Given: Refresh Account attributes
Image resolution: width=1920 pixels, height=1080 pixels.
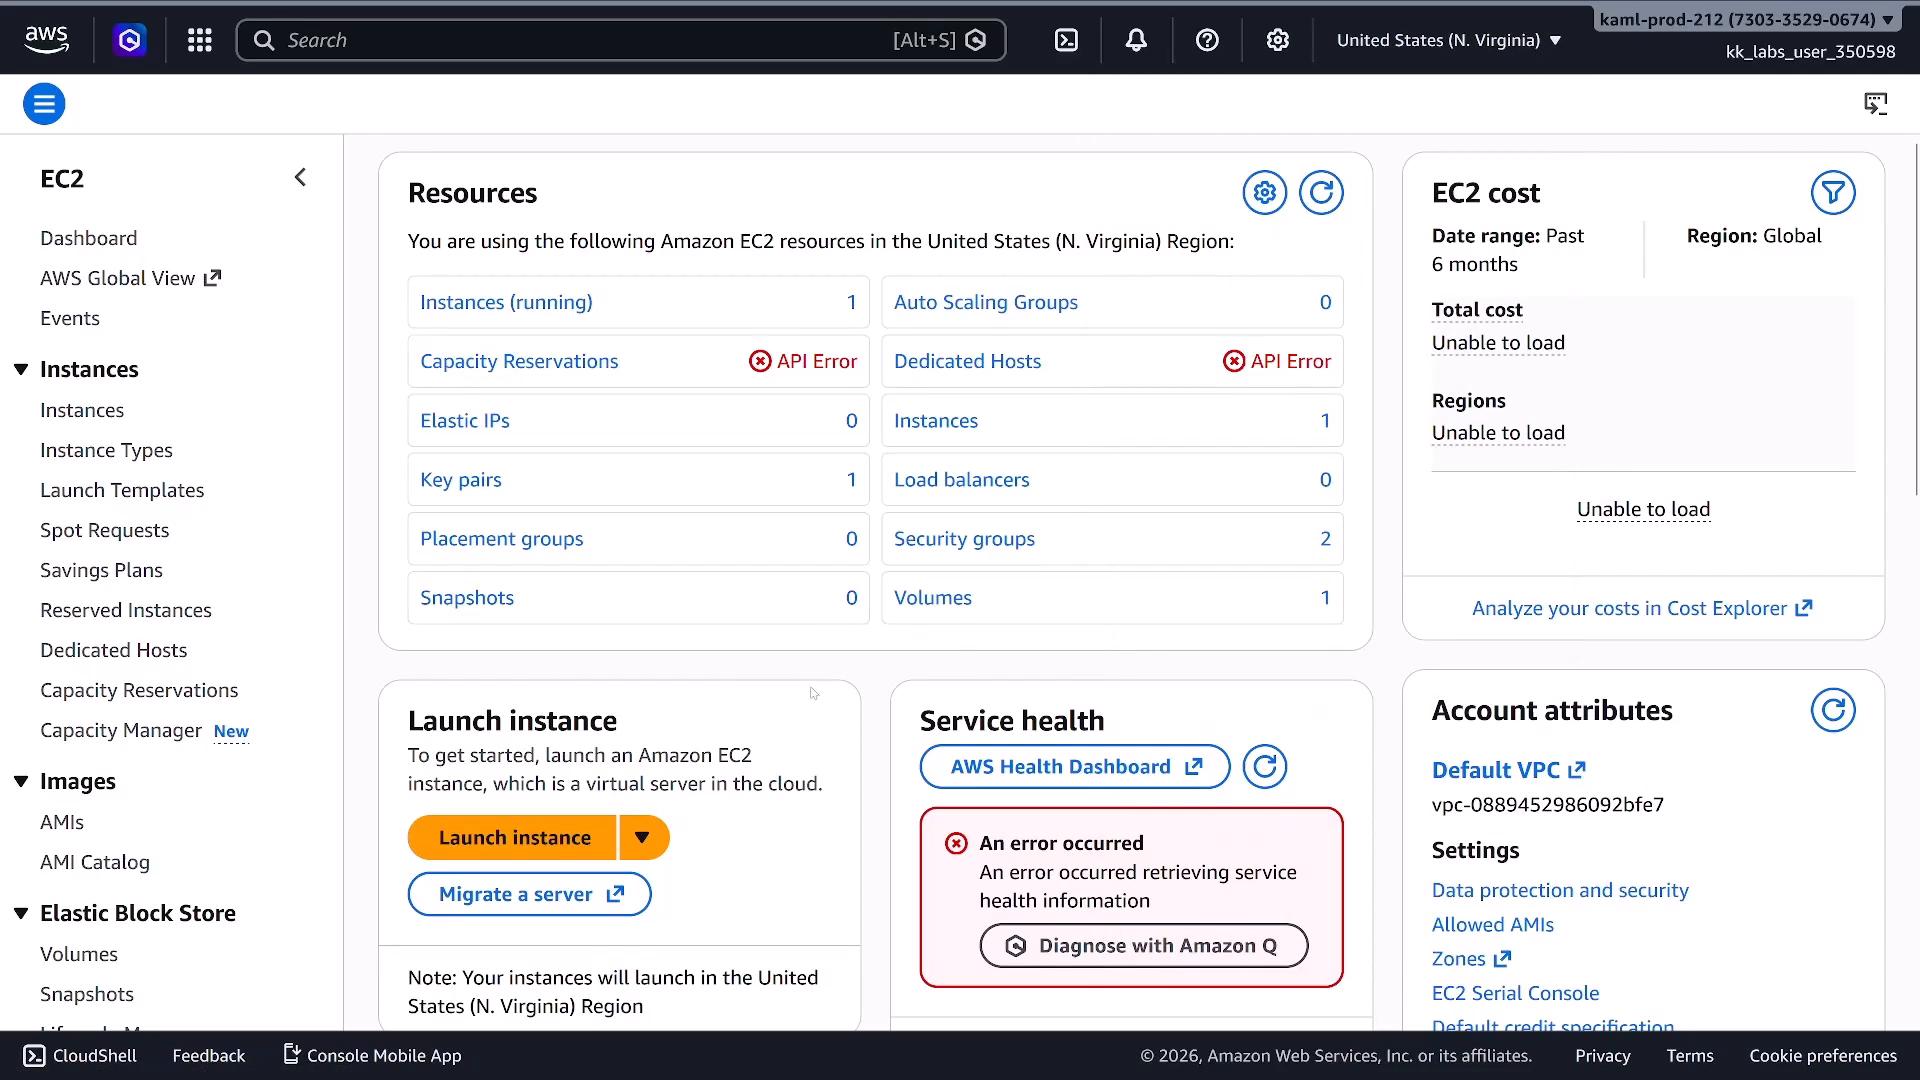Looking at the screenshot, I should click(1833, 710).
